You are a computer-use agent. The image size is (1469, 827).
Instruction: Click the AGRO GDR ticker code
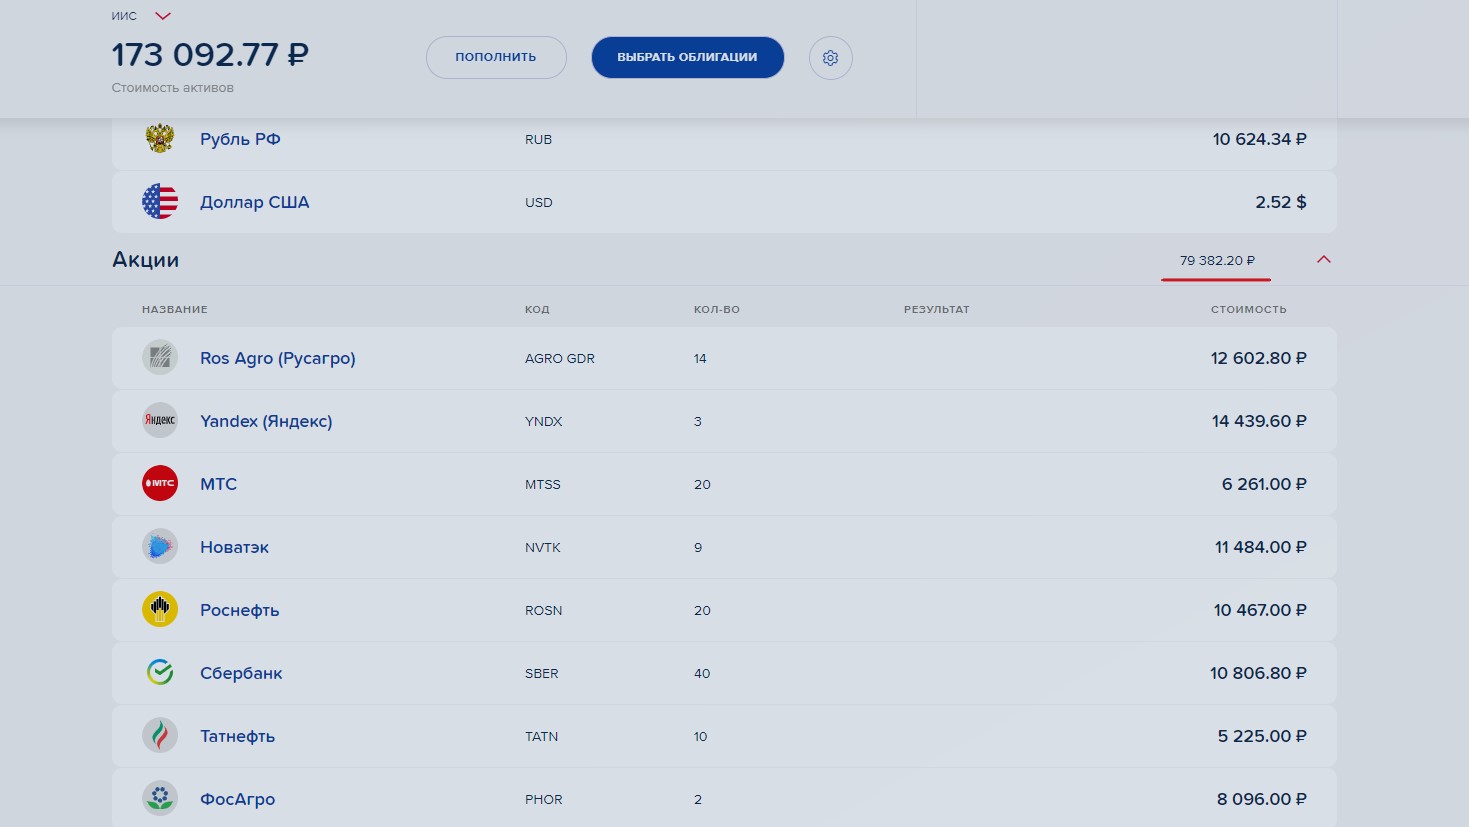560,358
